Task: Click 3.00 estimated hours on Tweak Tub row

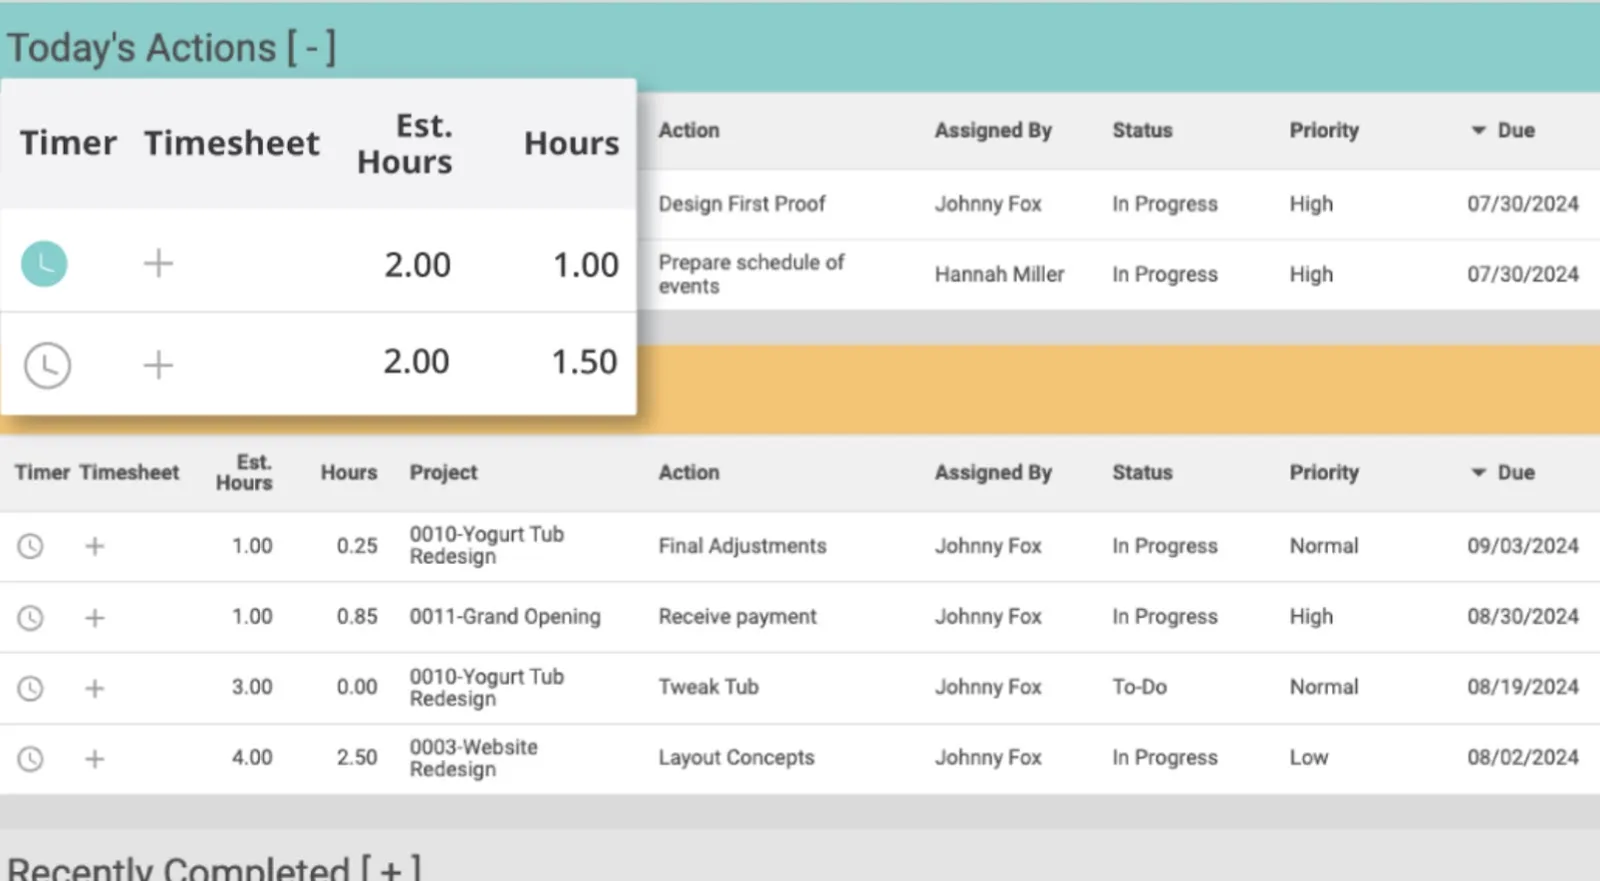Action: pos(252,687)
